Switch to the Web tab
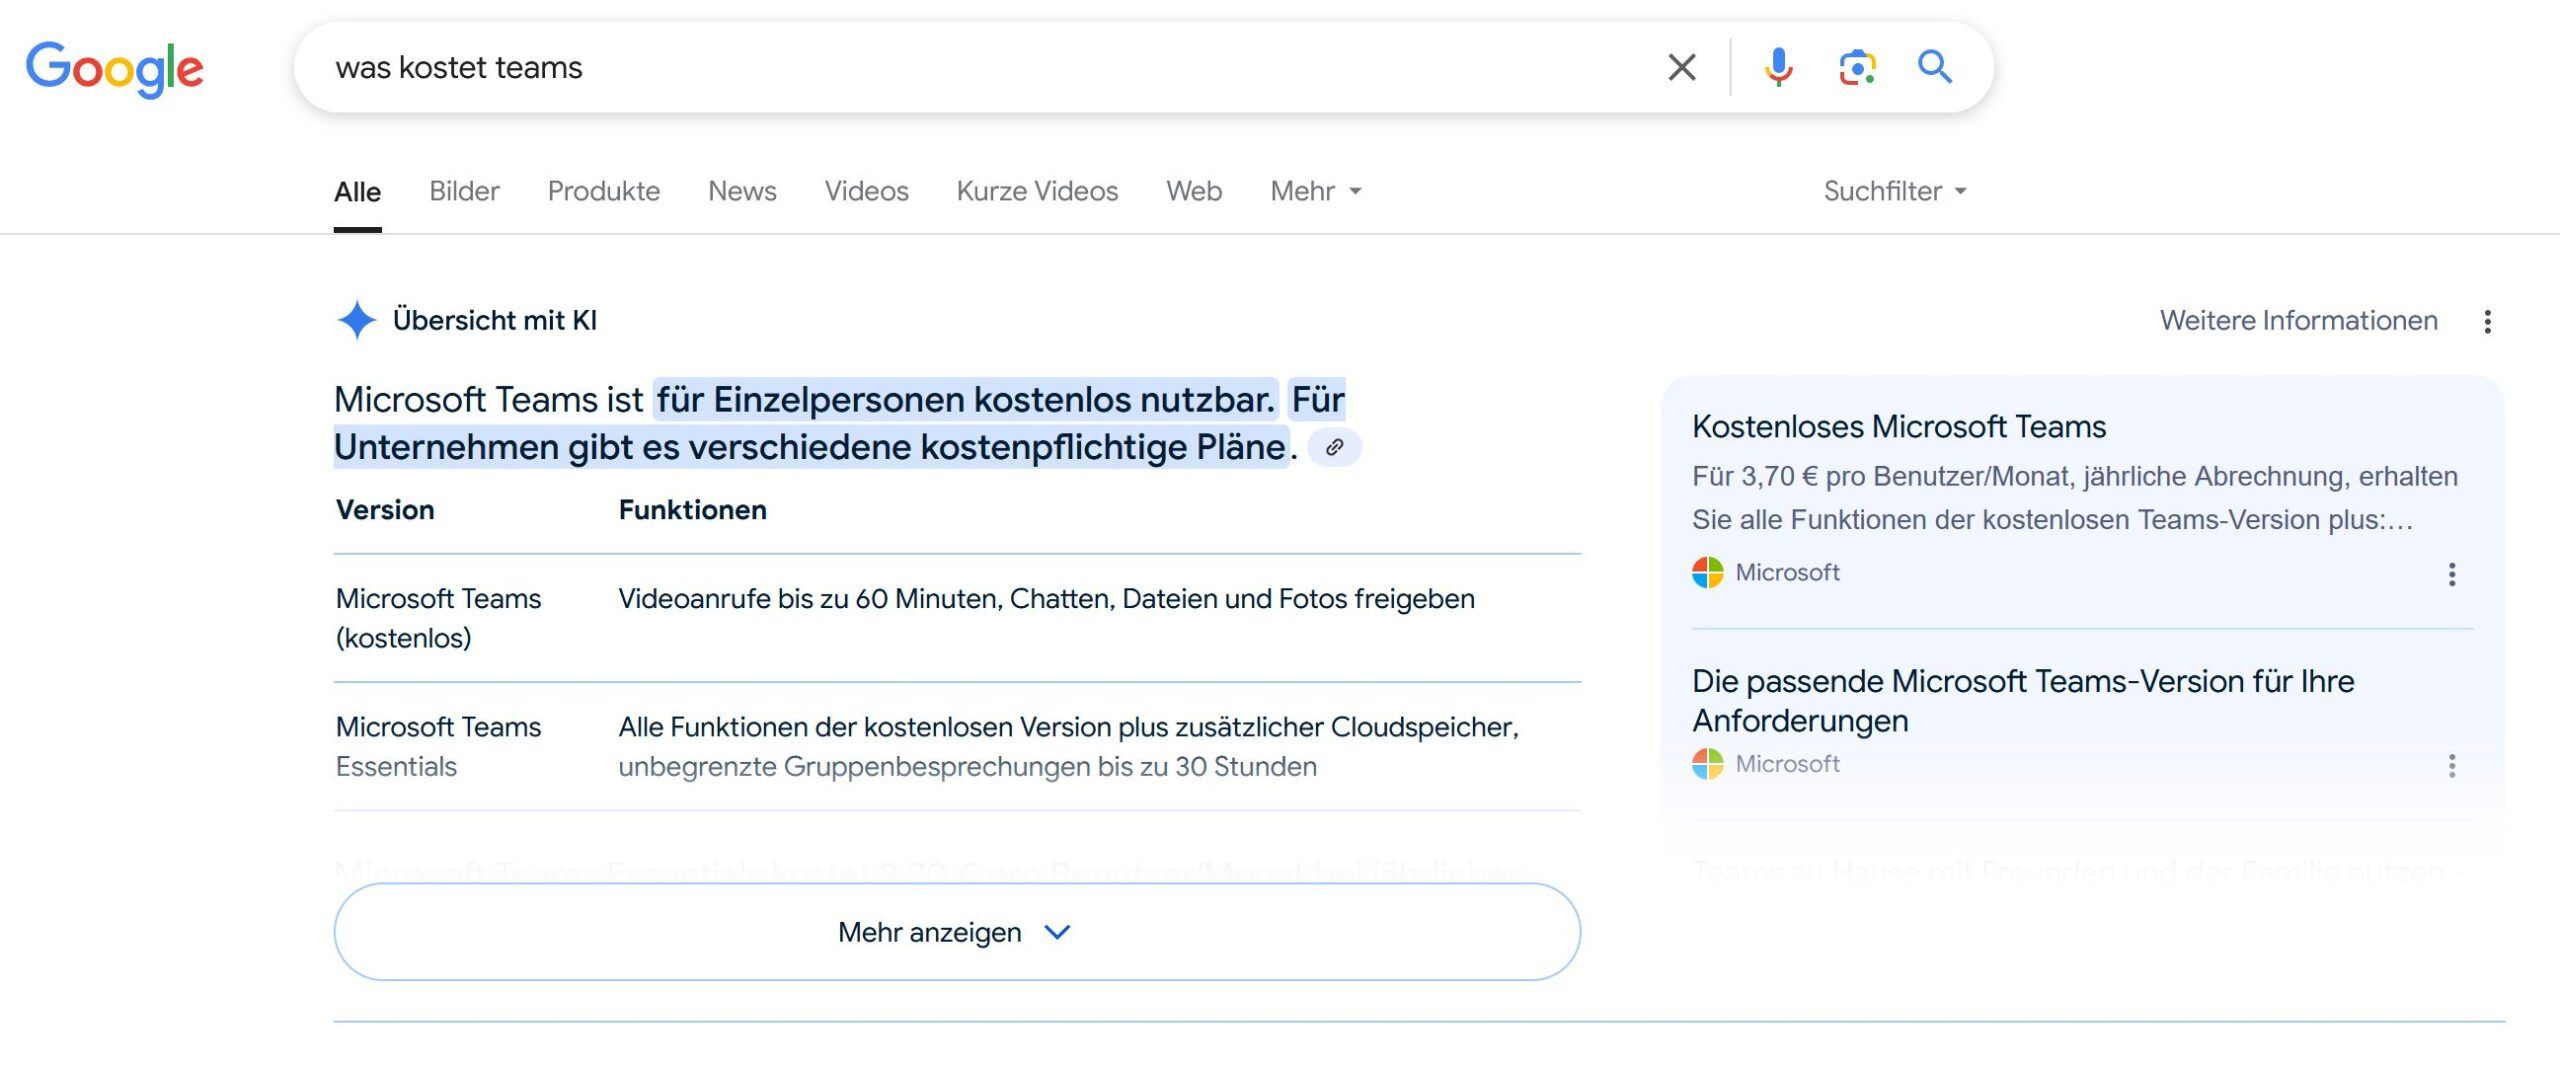2560x1069 pixels. click(1194, 191)
